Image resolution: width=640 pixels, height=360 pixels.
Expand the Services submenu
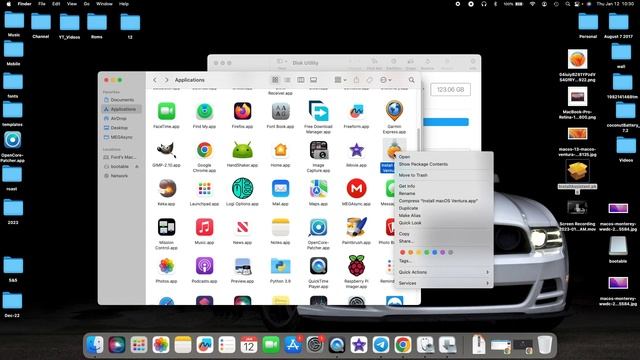[x=444, y=283]
